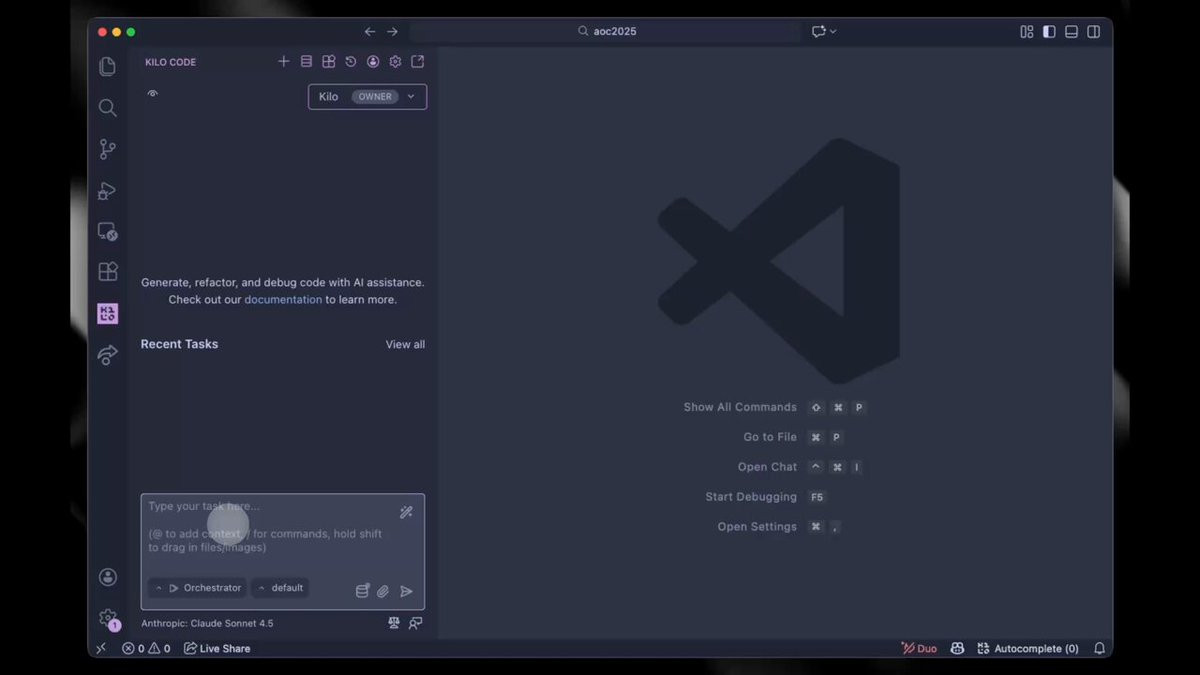
Task: Open the documentation link
Action: pos(283,300)
